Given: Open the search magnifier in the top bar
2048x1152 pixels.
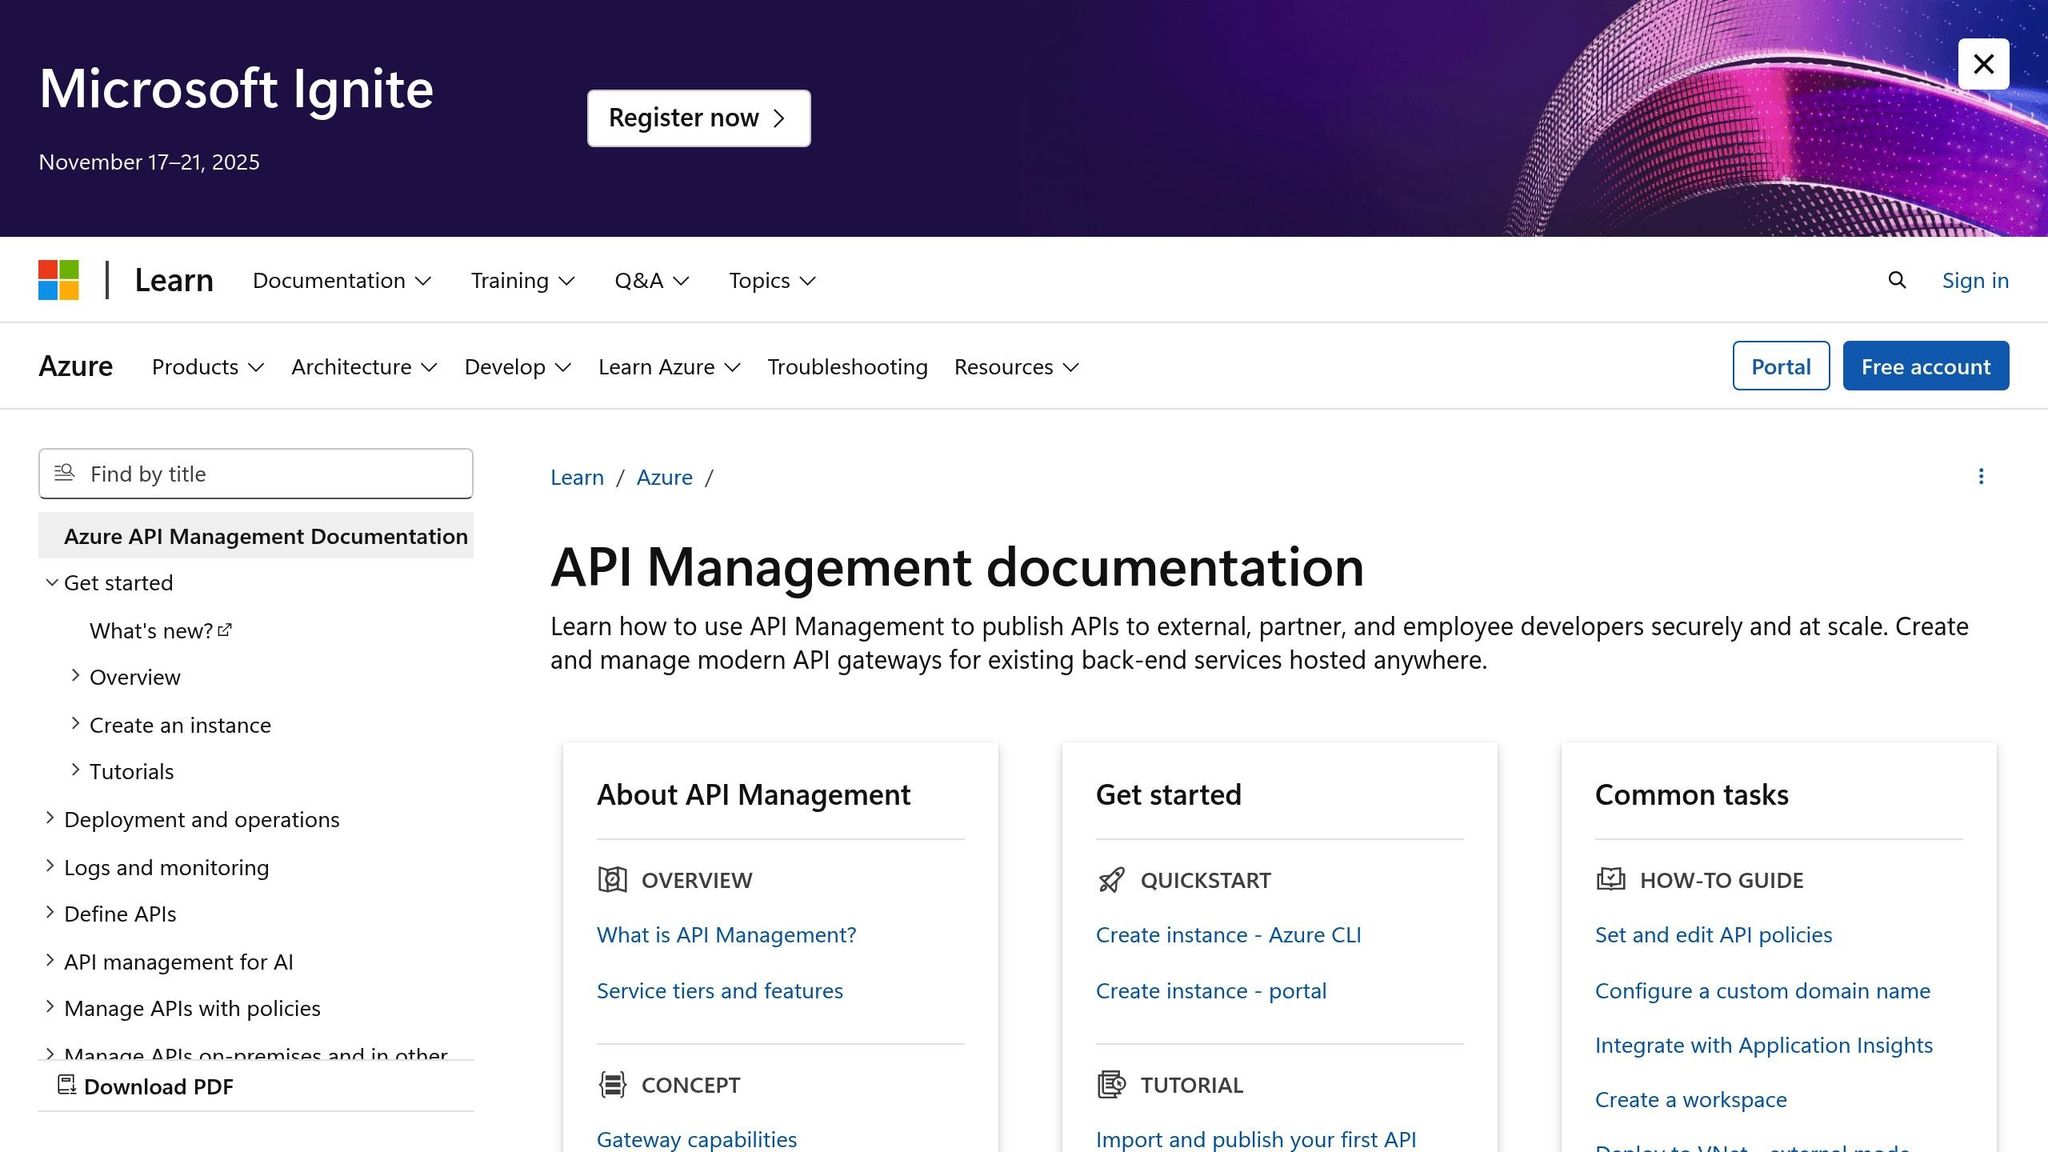Looking at the screenshot, I should pos(1896,280).
